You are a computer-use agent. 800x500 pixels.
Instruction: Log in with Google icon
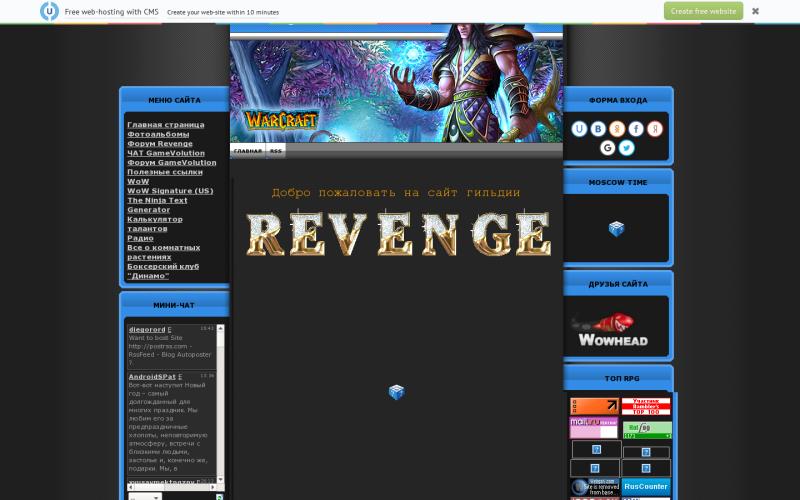pyautogui.click(x=607, y=147)
